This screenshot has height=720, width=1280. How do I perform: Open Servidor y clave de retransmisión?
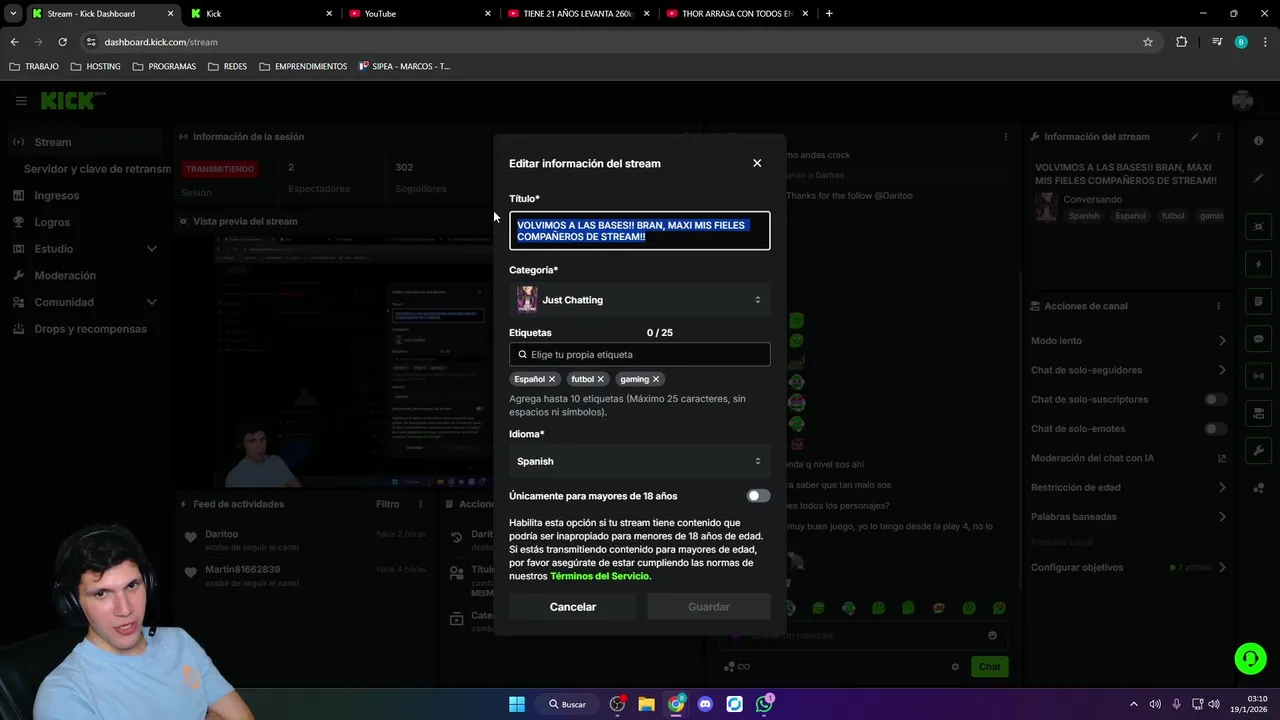point(97,169)
